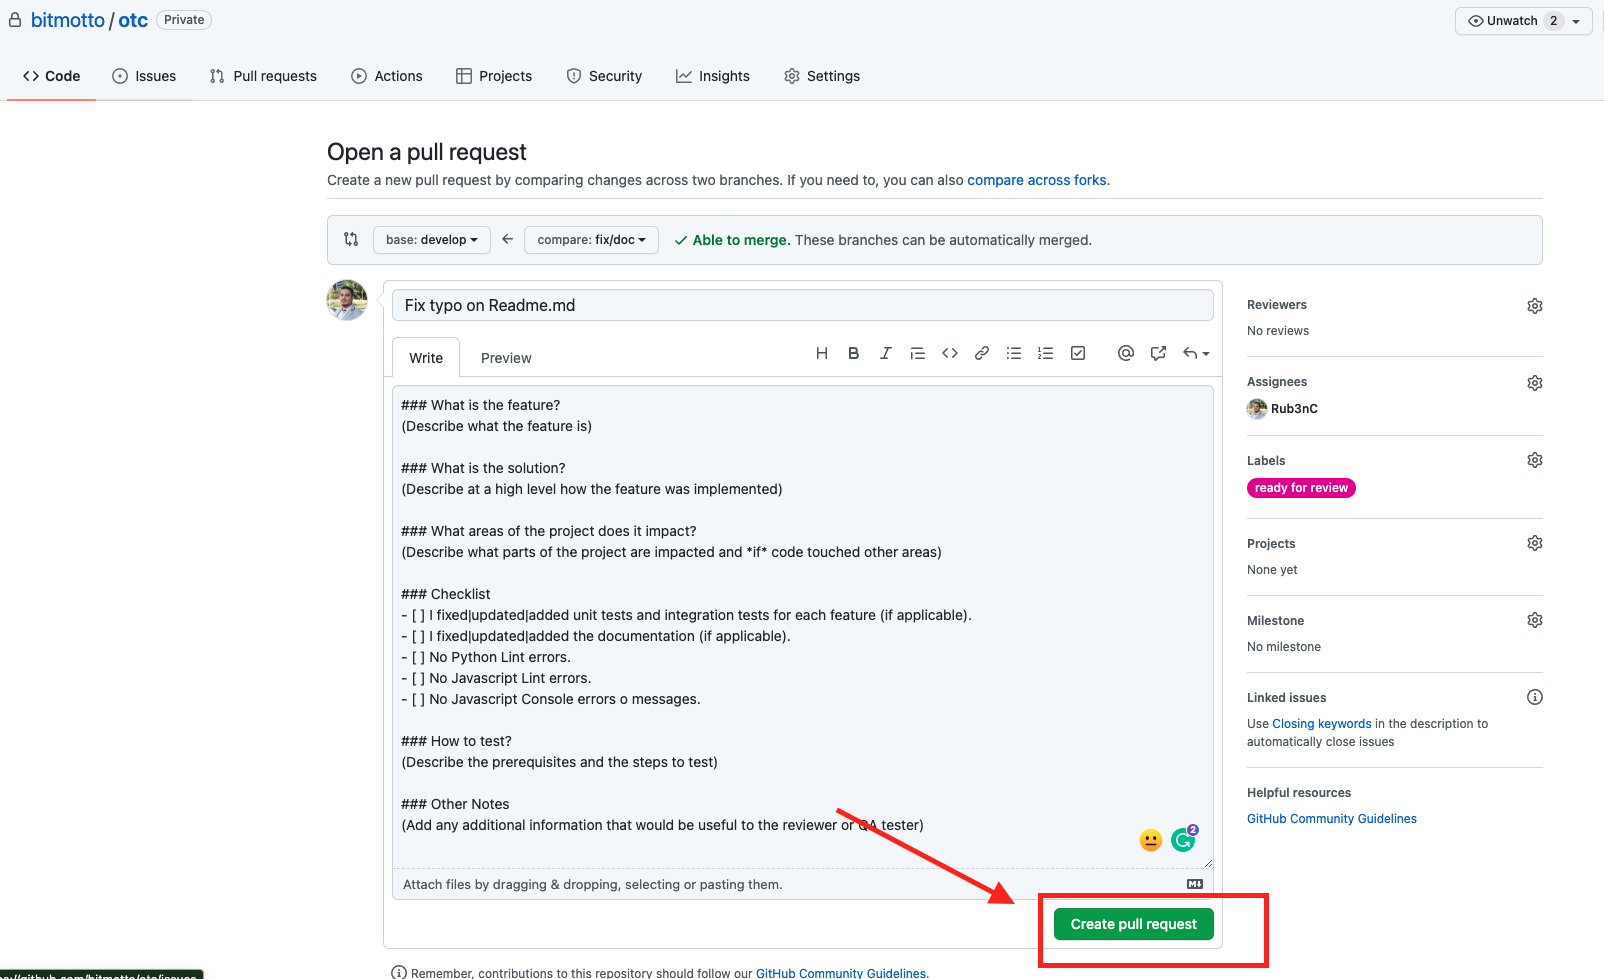The image size is (1604, 979).
Task: Open the Issues tab
Action: pyautogui.click(x=144, y=76)
